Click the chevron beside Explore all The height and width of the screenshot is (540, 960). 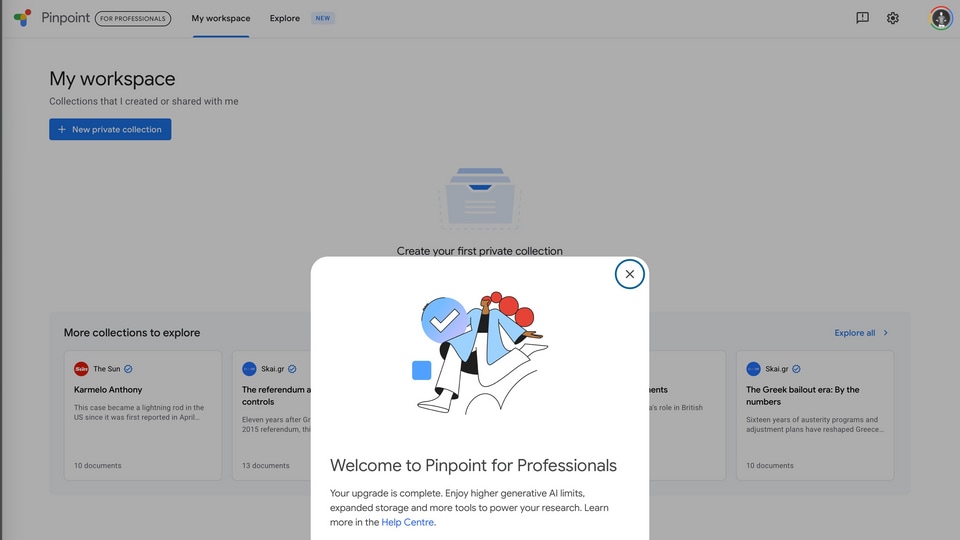(x=885, y=332)
